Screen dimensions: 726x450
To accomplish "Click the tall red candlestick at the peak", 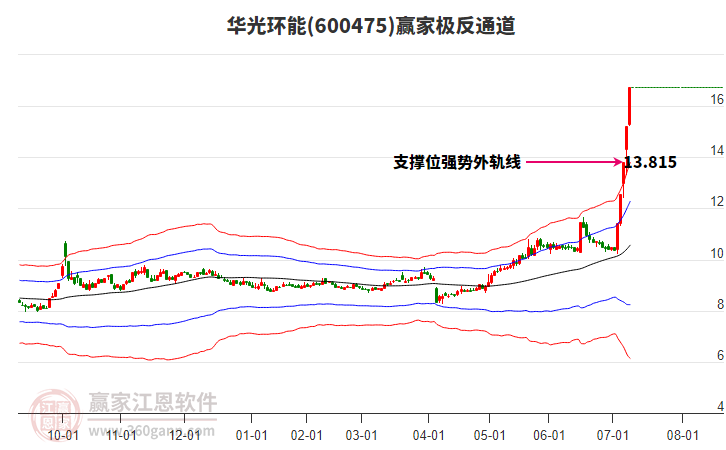I will click(630, 106).
